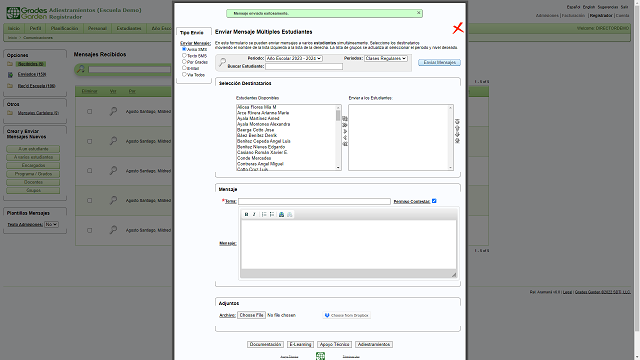Select the Por Grados radio option
The width and height of the screenshot is (640, 360).
click(x=184, y=62)
